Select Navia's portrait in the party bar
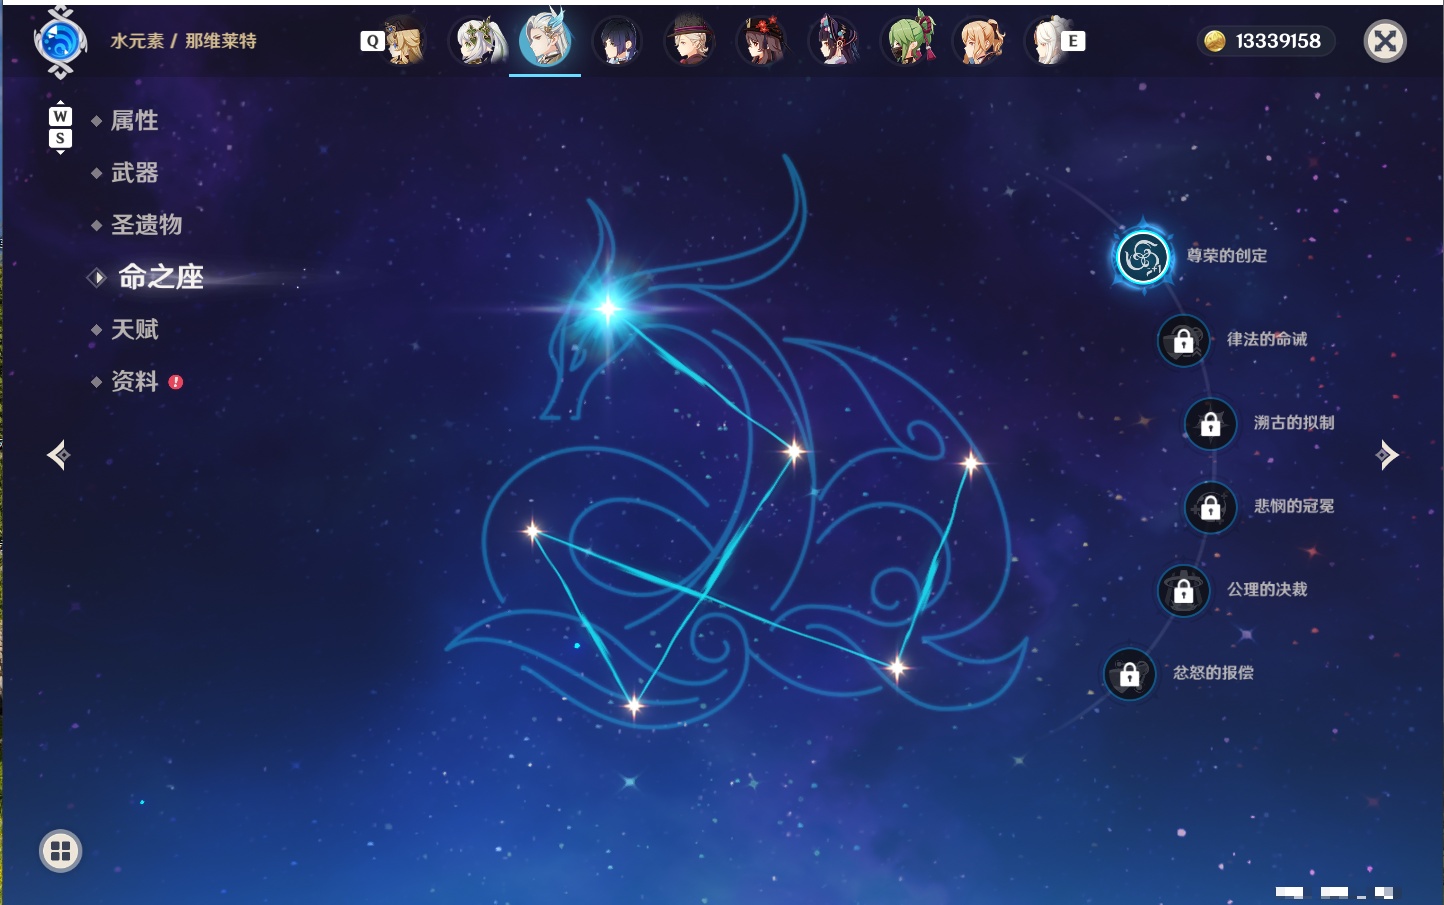Image resolution: width=1444 pixels, height=905 pixels. tap(404, 41)
